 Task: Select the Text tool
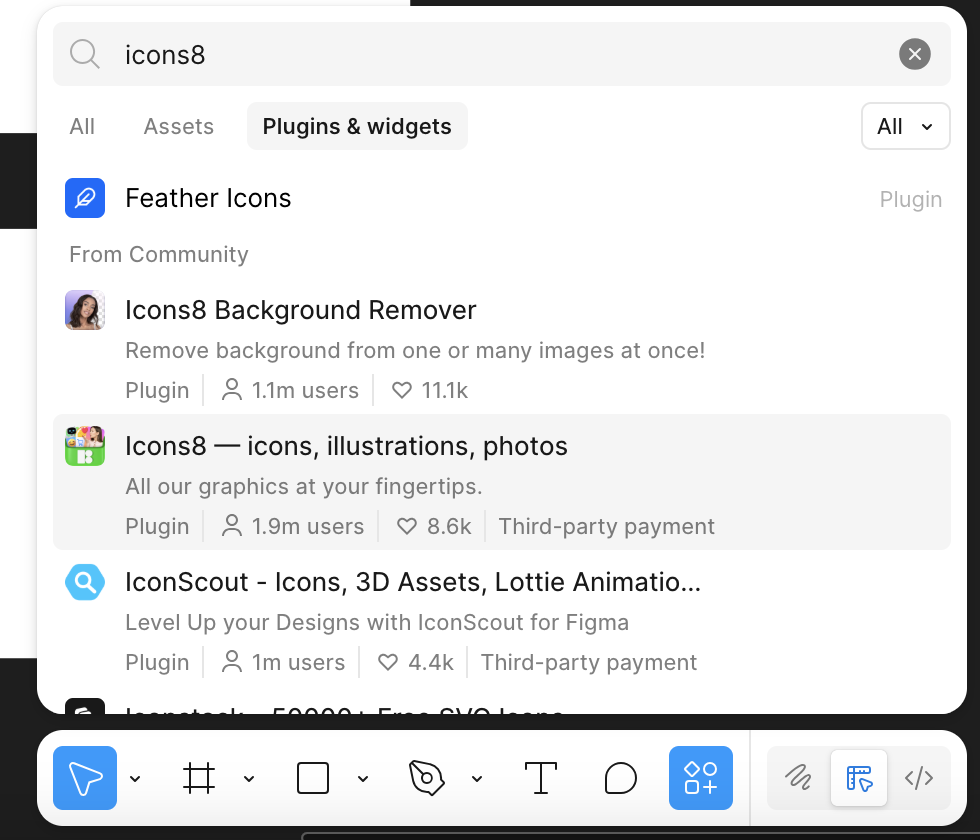click(x=541, y=778)
